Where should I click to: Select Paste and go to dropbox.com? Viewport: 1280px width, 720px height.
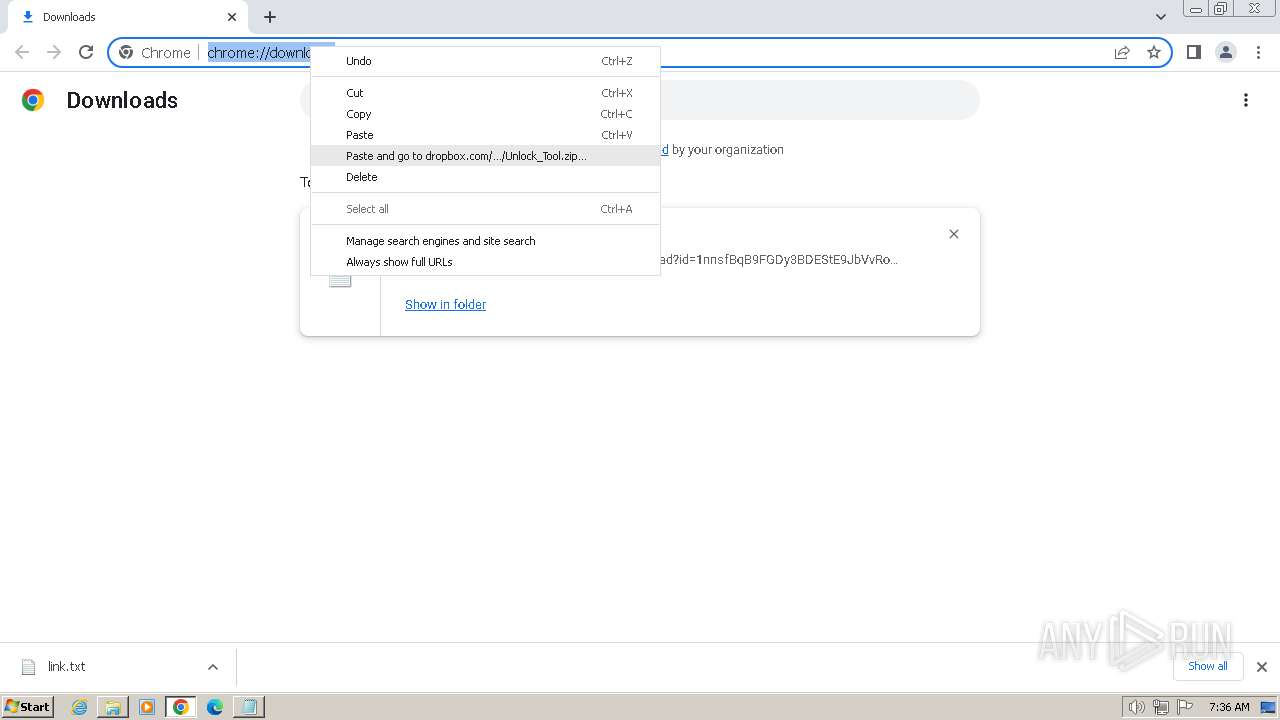485,156
